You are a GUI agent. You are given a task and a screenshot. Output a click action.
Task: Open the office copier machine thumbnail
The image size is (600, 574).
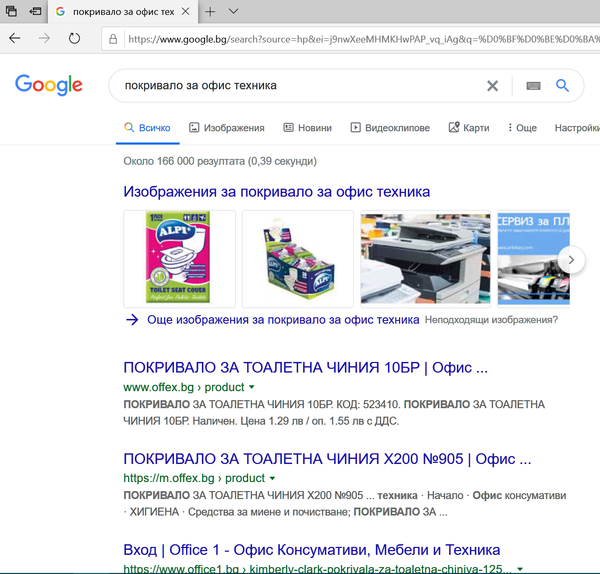point(426,259)
